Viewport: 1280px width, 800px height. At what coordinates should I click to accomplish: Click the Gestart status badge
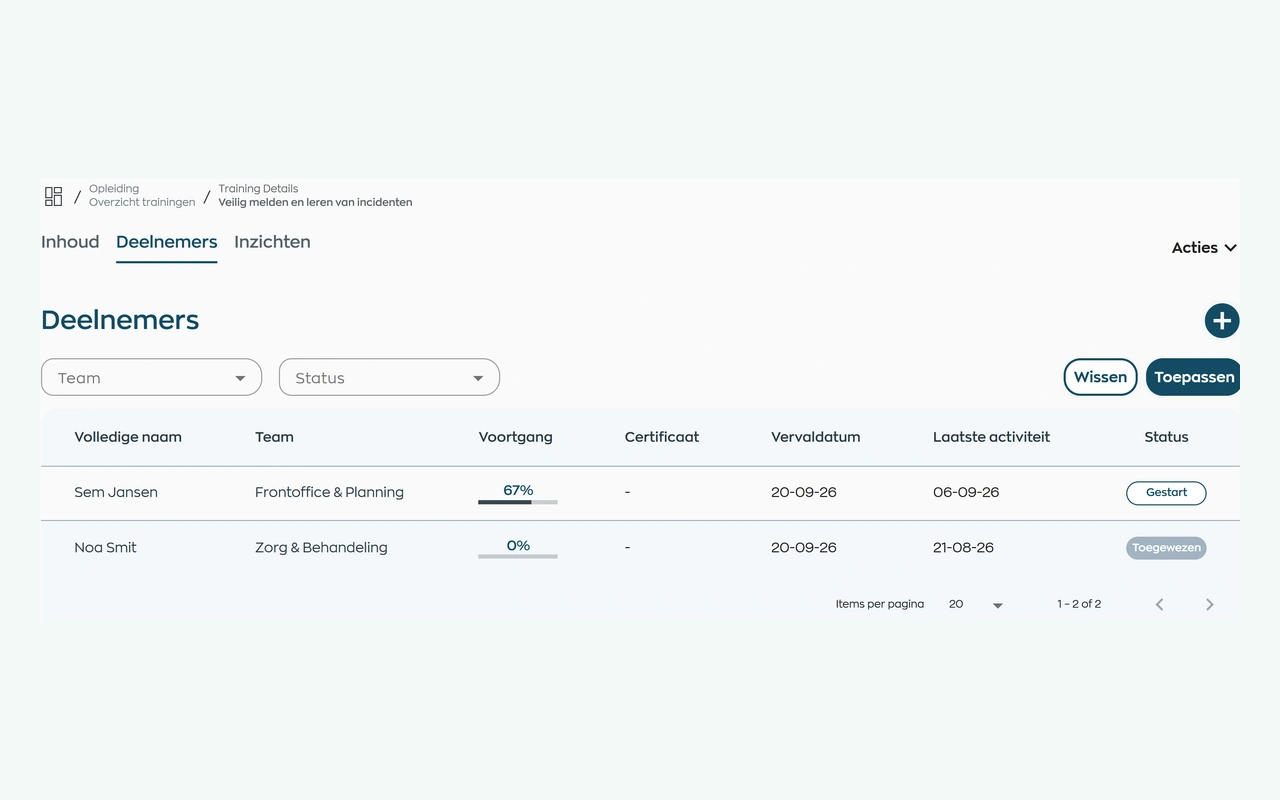(1166, 493)
